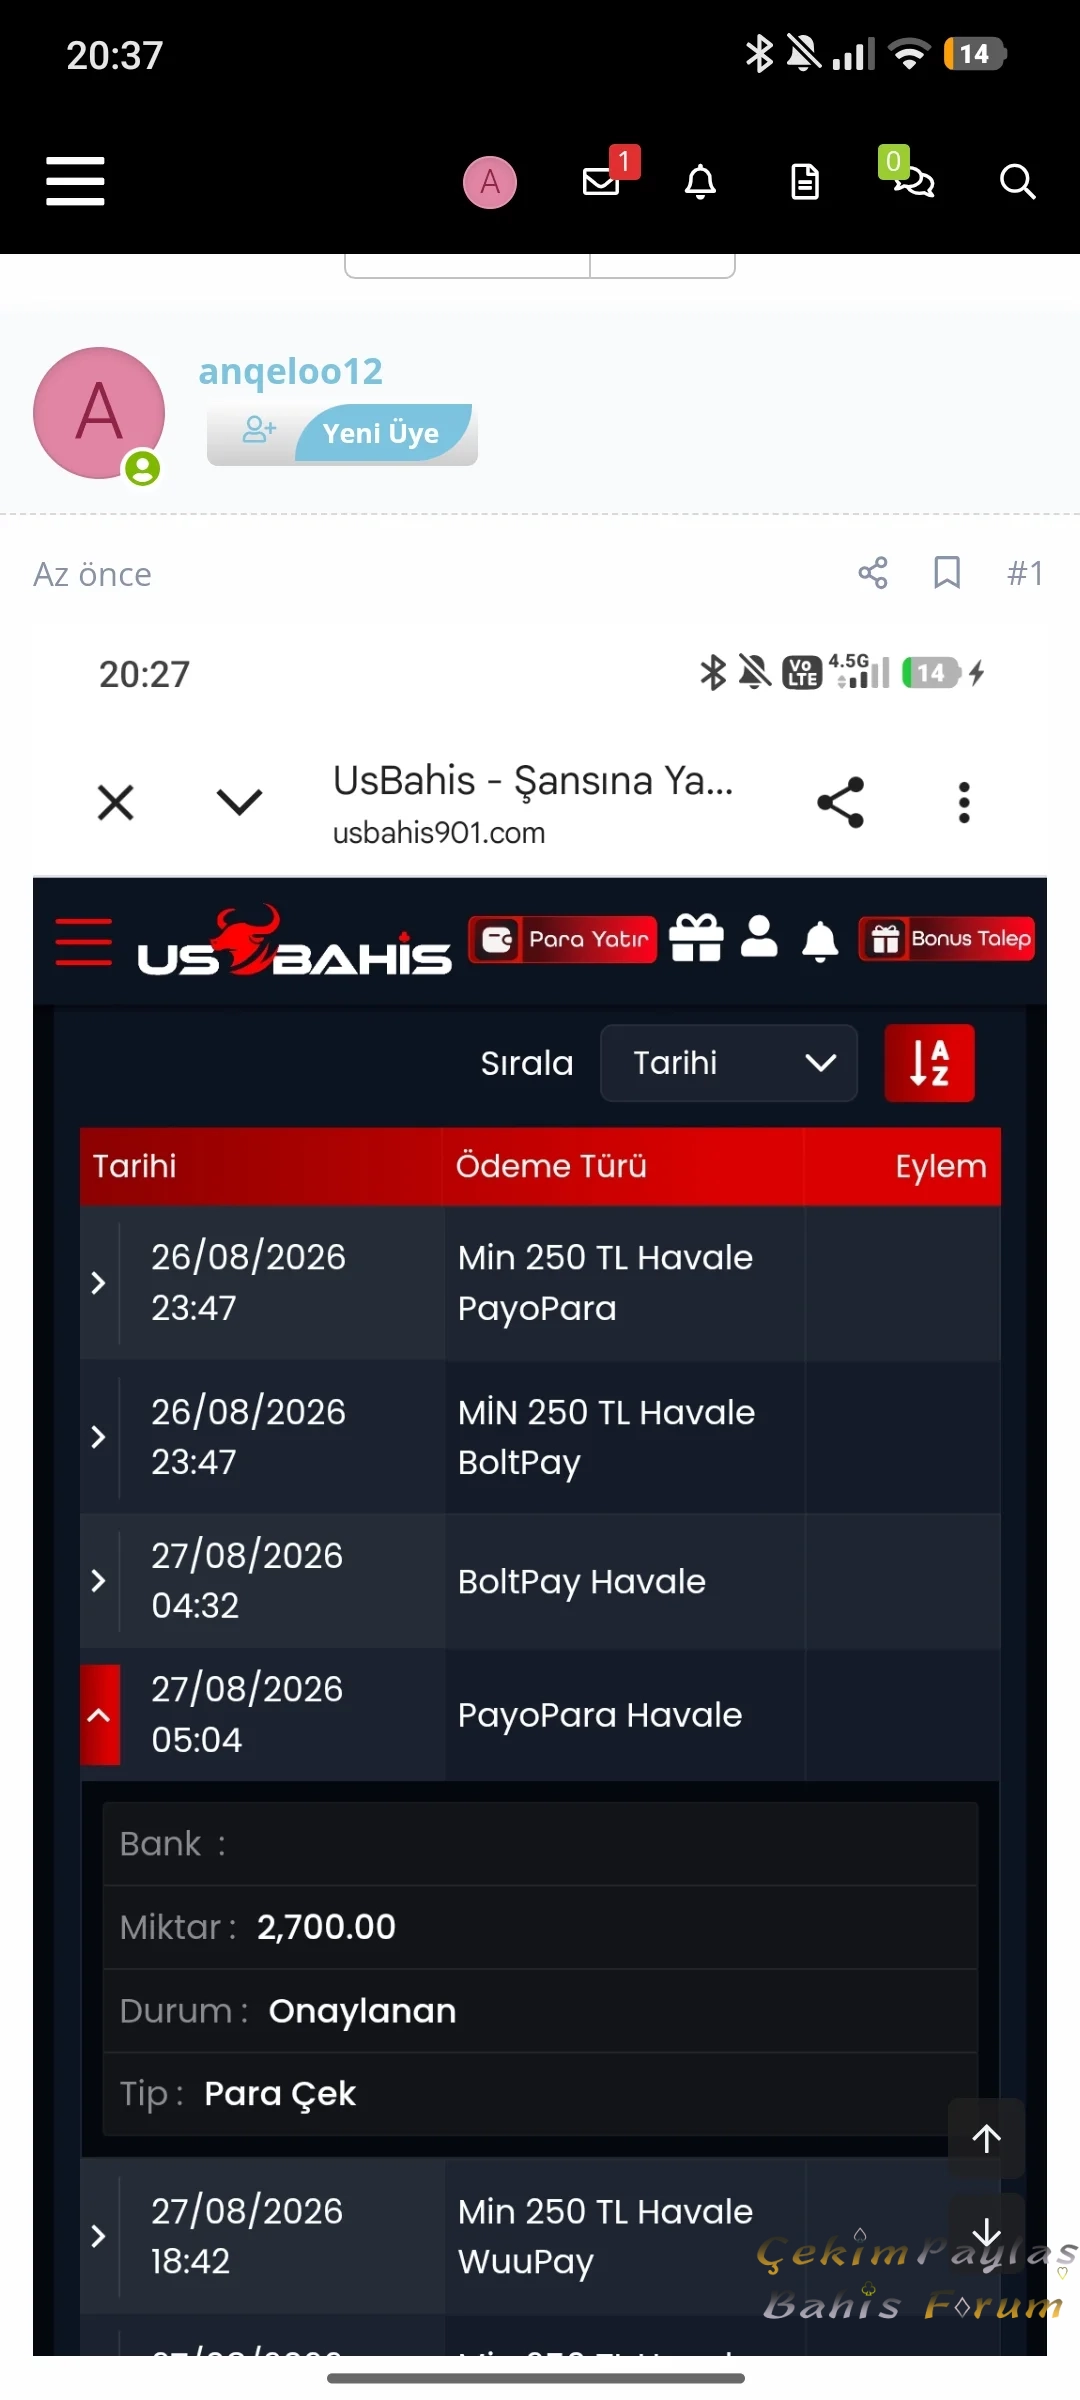Click the BoltPay Havale payment type
Viewport: 1080px width, 2400px height.
click(582, 1582)
